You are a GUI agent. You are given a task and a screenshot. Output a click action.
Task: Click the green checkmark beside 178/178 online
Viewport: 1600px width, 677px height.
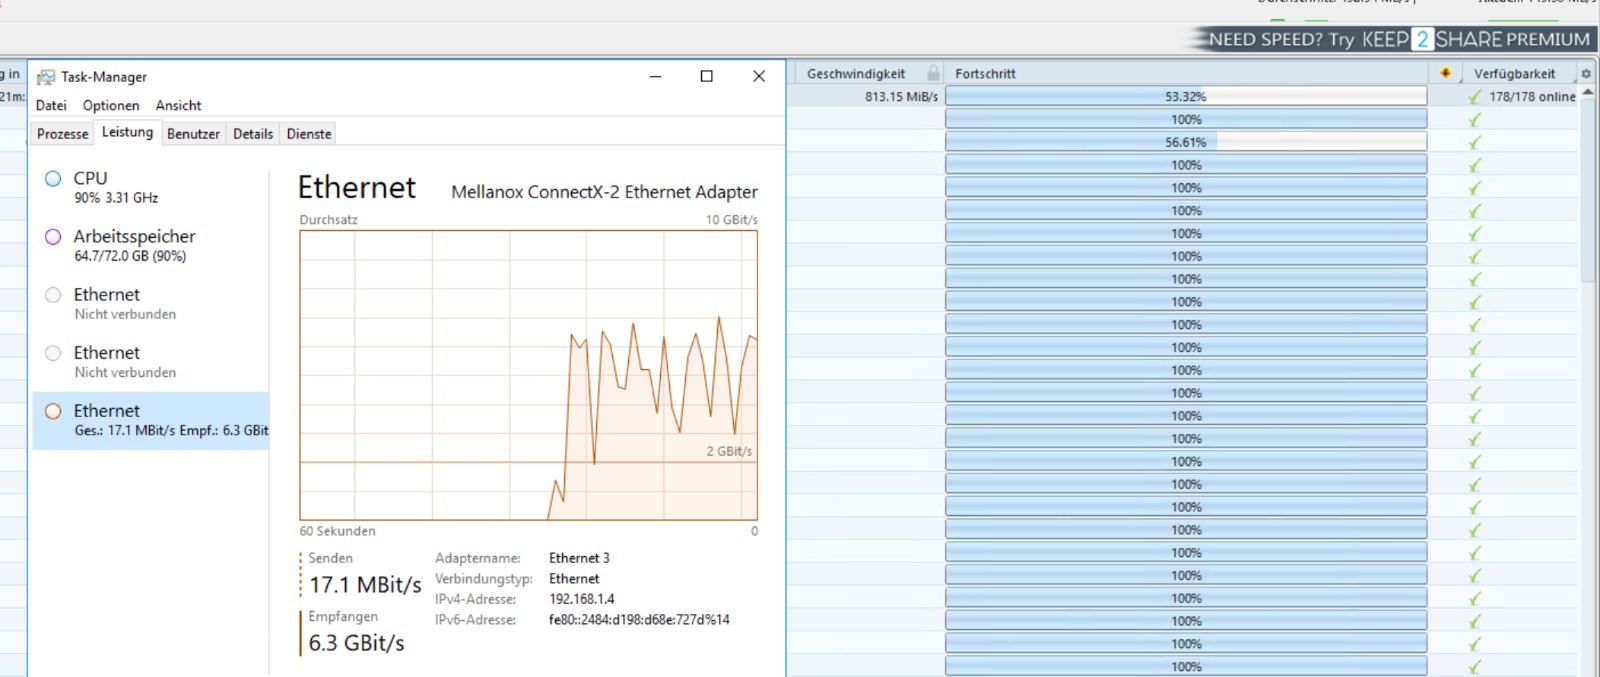point(1475,97)
